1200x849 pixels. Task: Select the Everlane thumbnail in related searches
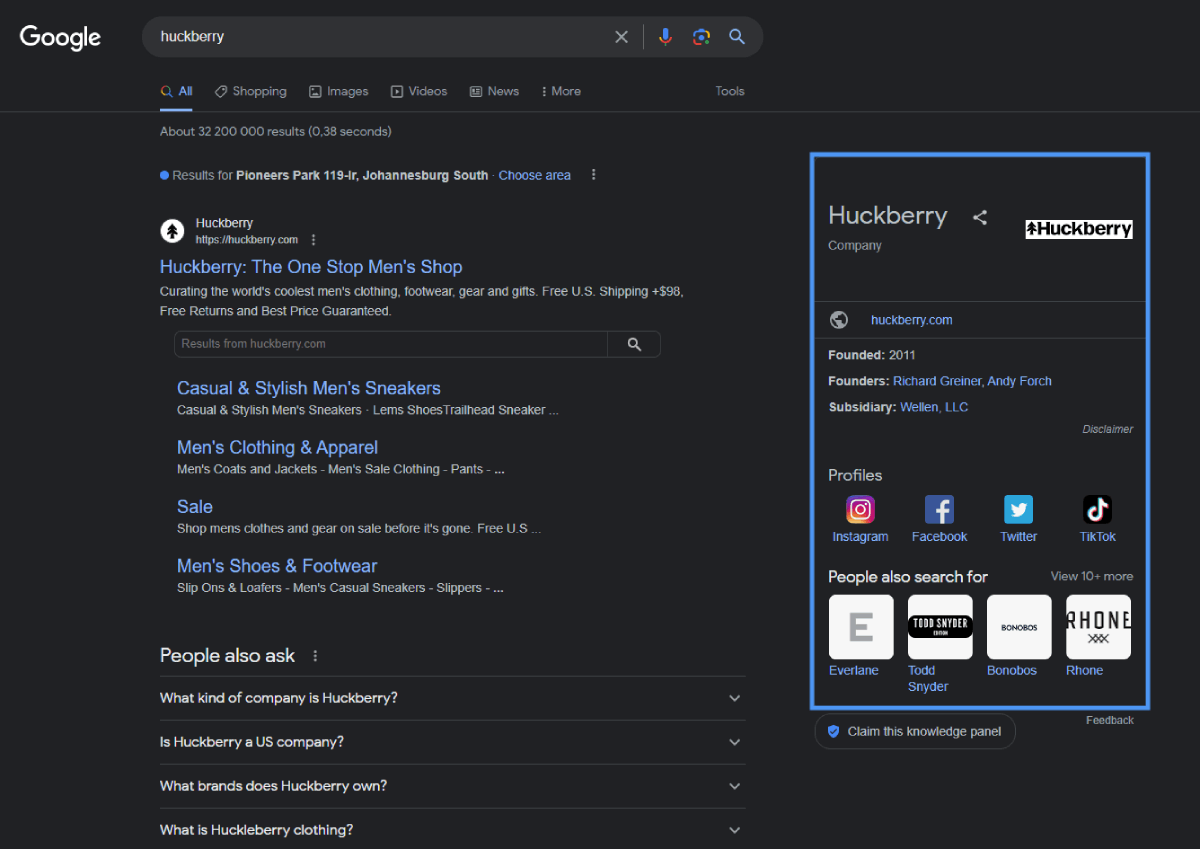pos(861,627)
